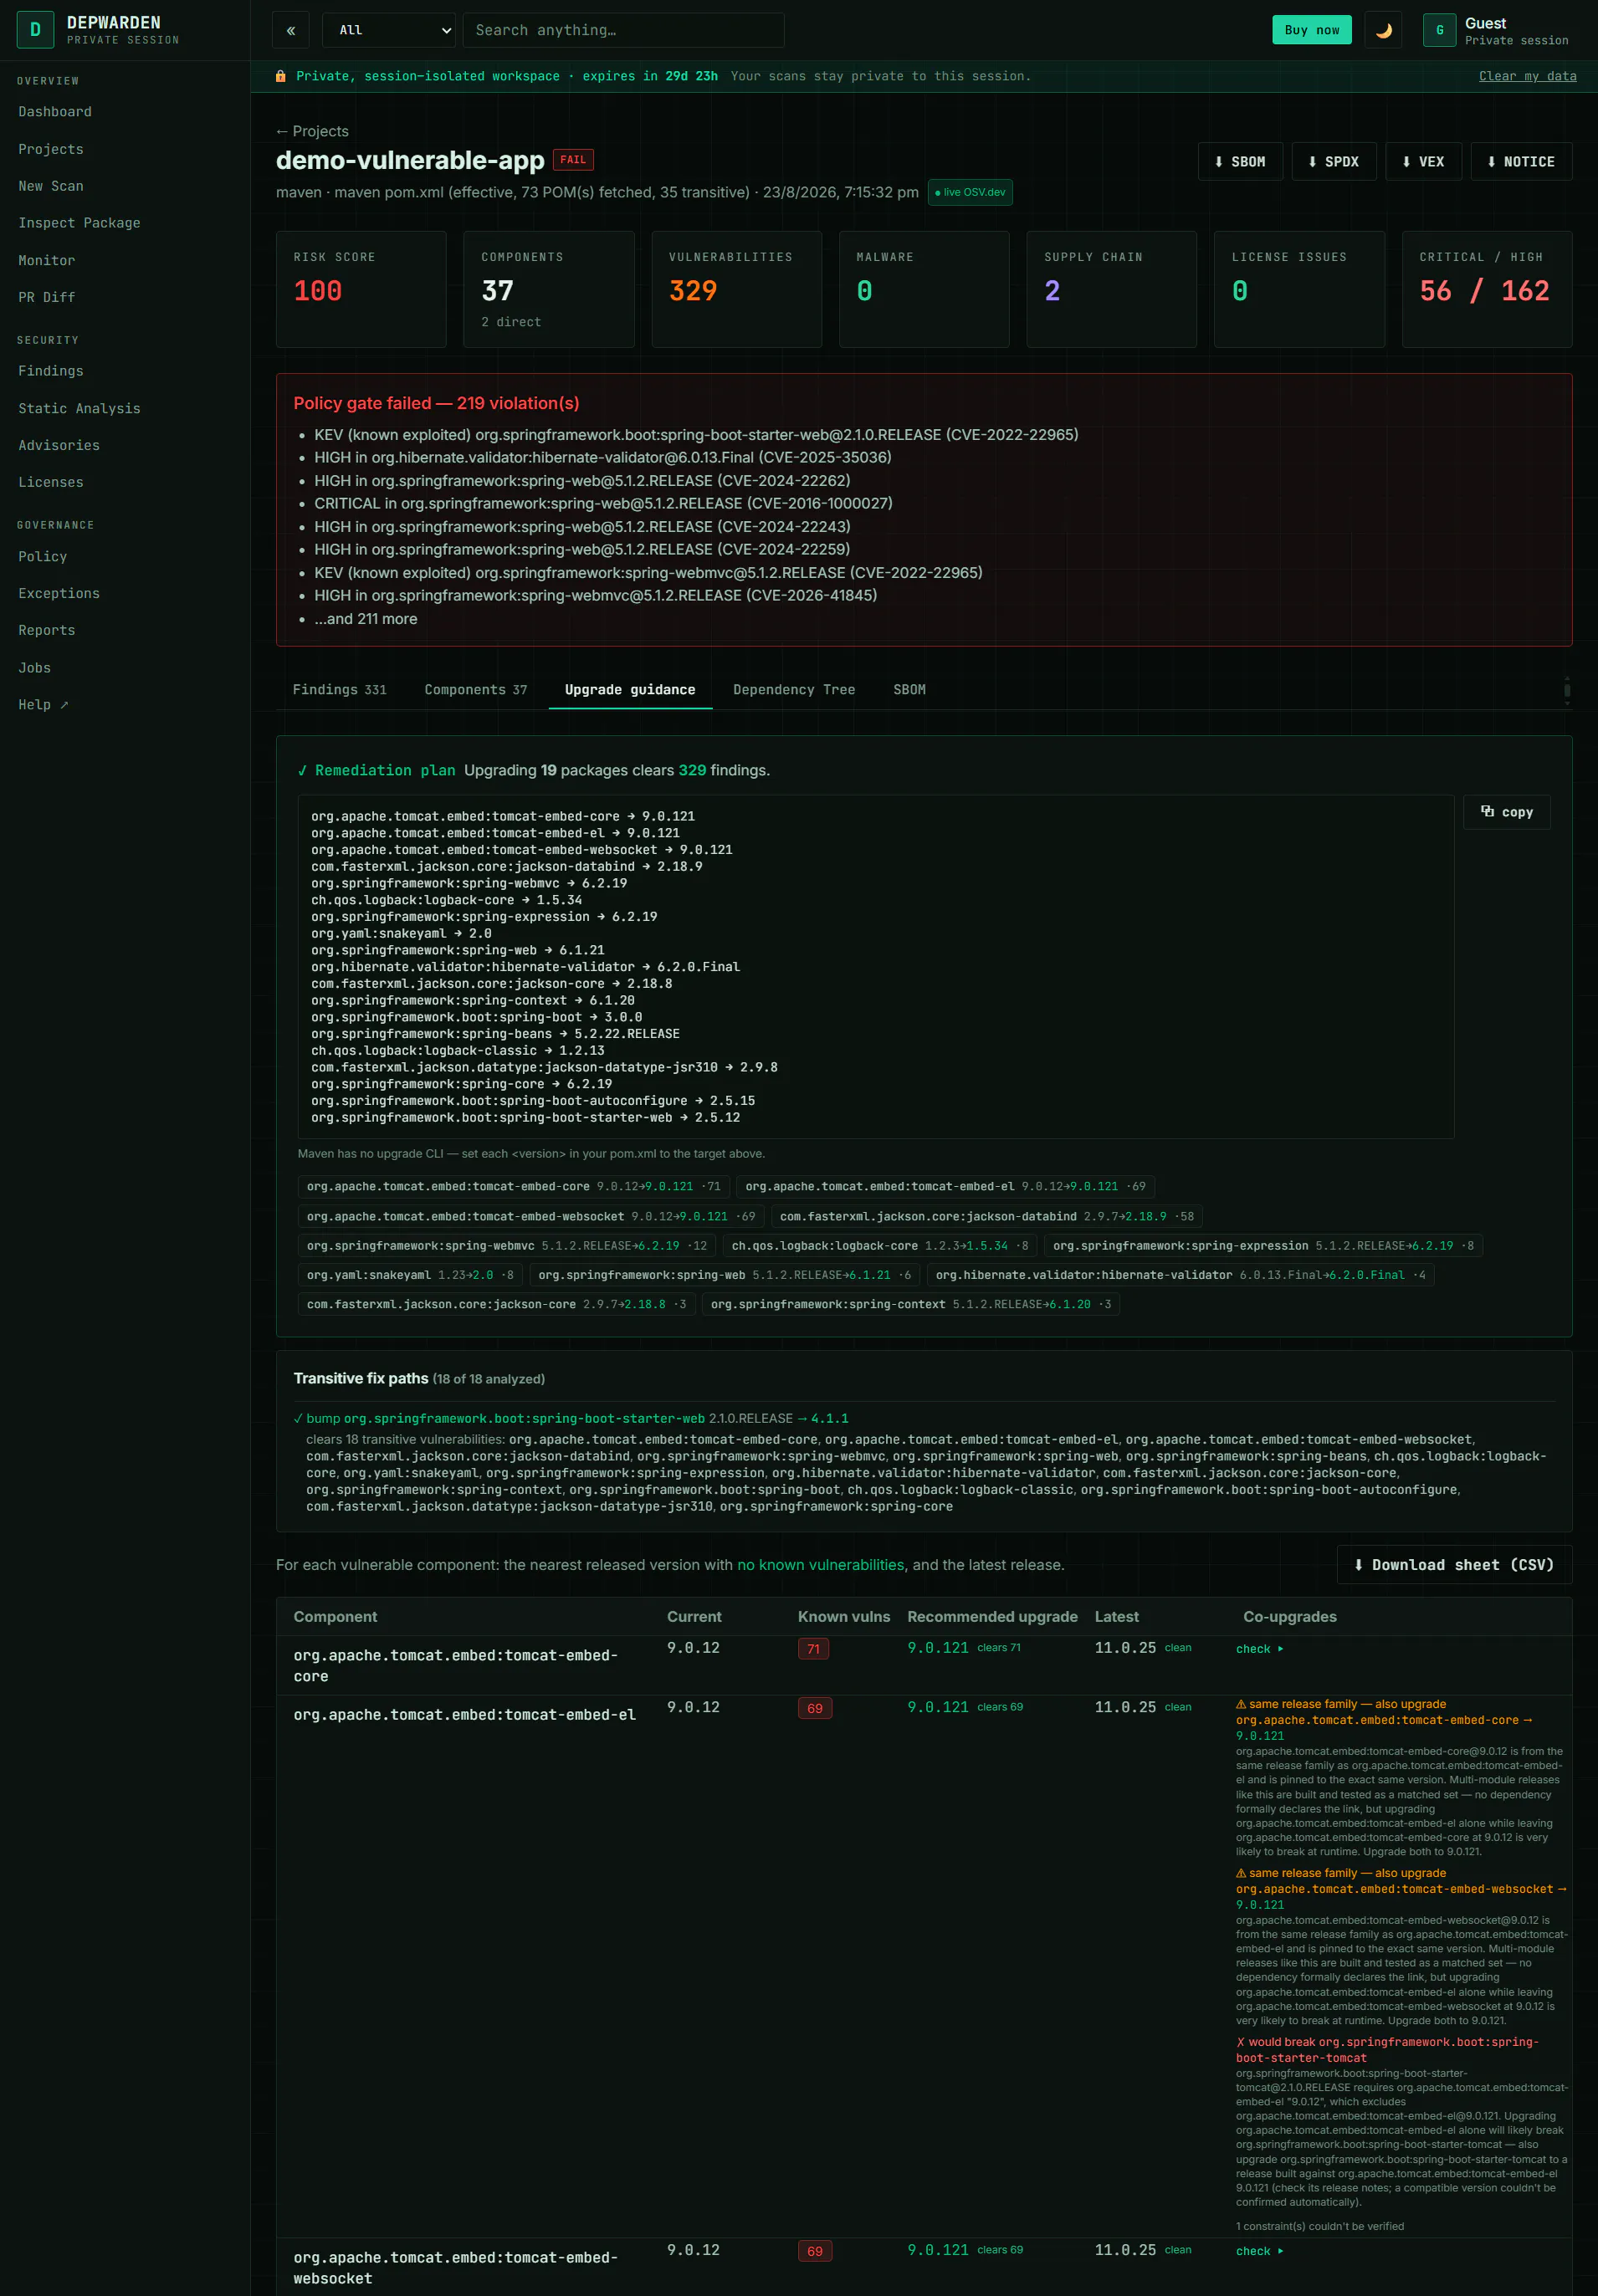Click Clear my data link
Screen dimensions: 1598x2296
coord(1527,76)
